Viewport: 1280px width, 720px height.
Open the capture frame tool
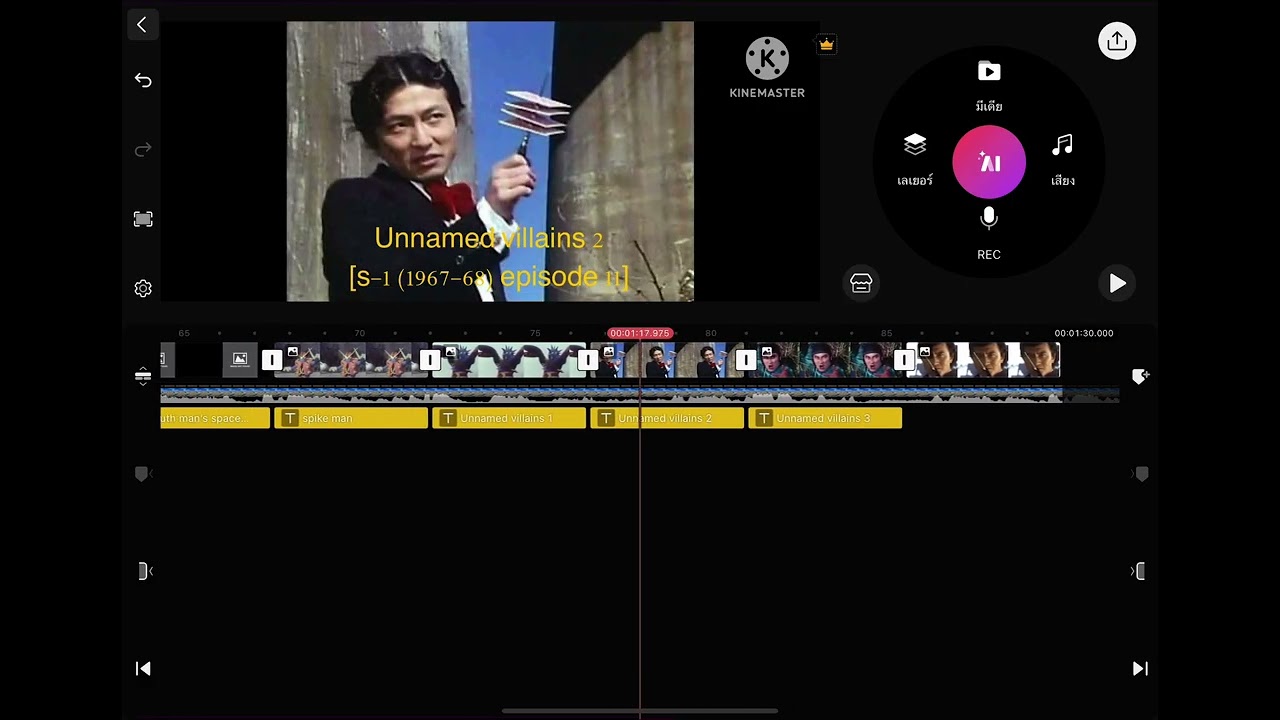click(143, 219)
